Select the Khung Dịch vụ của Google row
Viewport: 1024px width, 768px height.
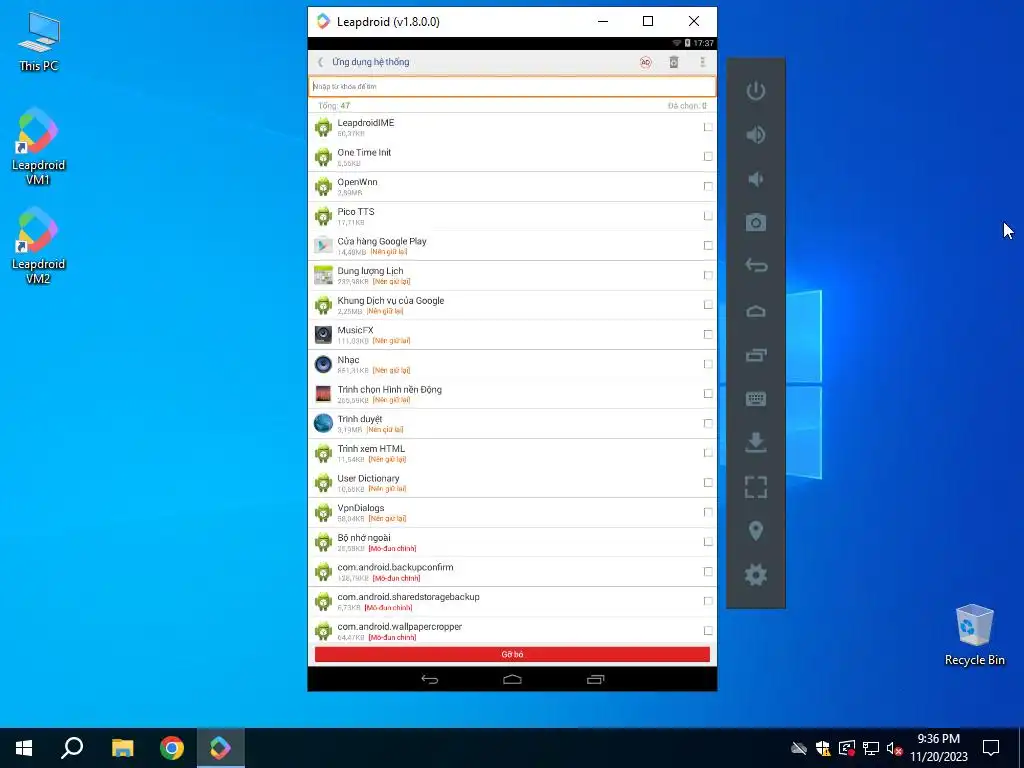(512, 305)
